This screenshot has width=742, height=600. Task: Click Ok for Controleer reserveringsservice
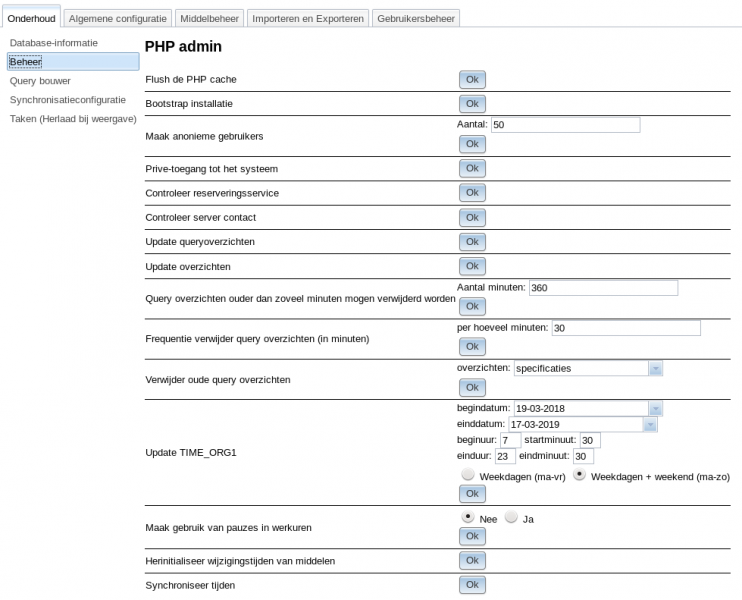point(472,193)
